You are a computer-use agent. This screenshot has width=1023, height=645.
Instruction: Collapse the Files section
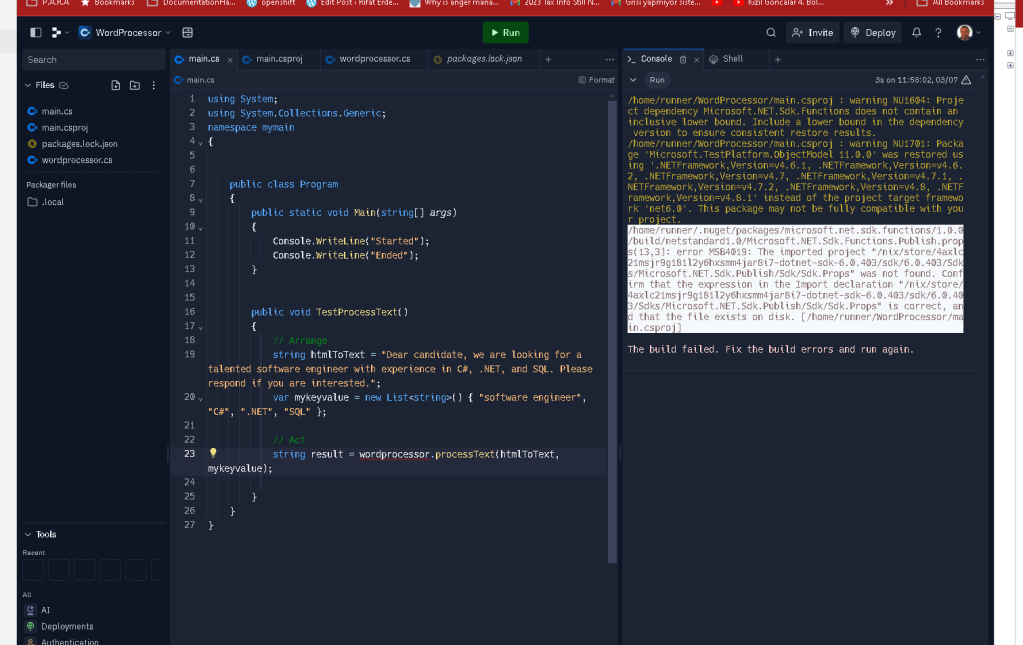(x=28, y=85)
